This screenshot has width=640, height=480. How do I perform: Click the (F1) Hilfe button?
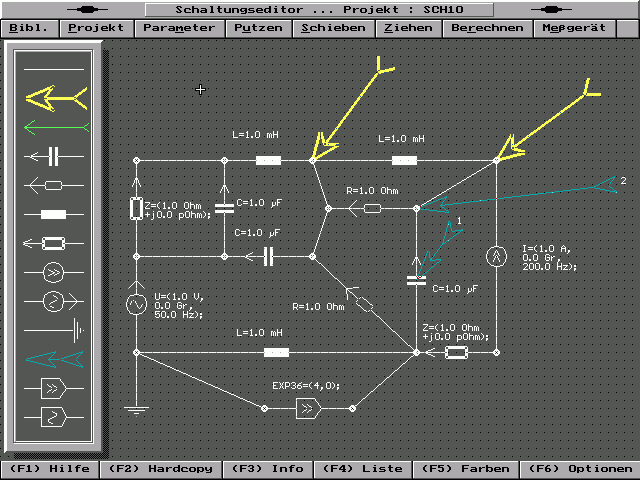tap(49, 468)
